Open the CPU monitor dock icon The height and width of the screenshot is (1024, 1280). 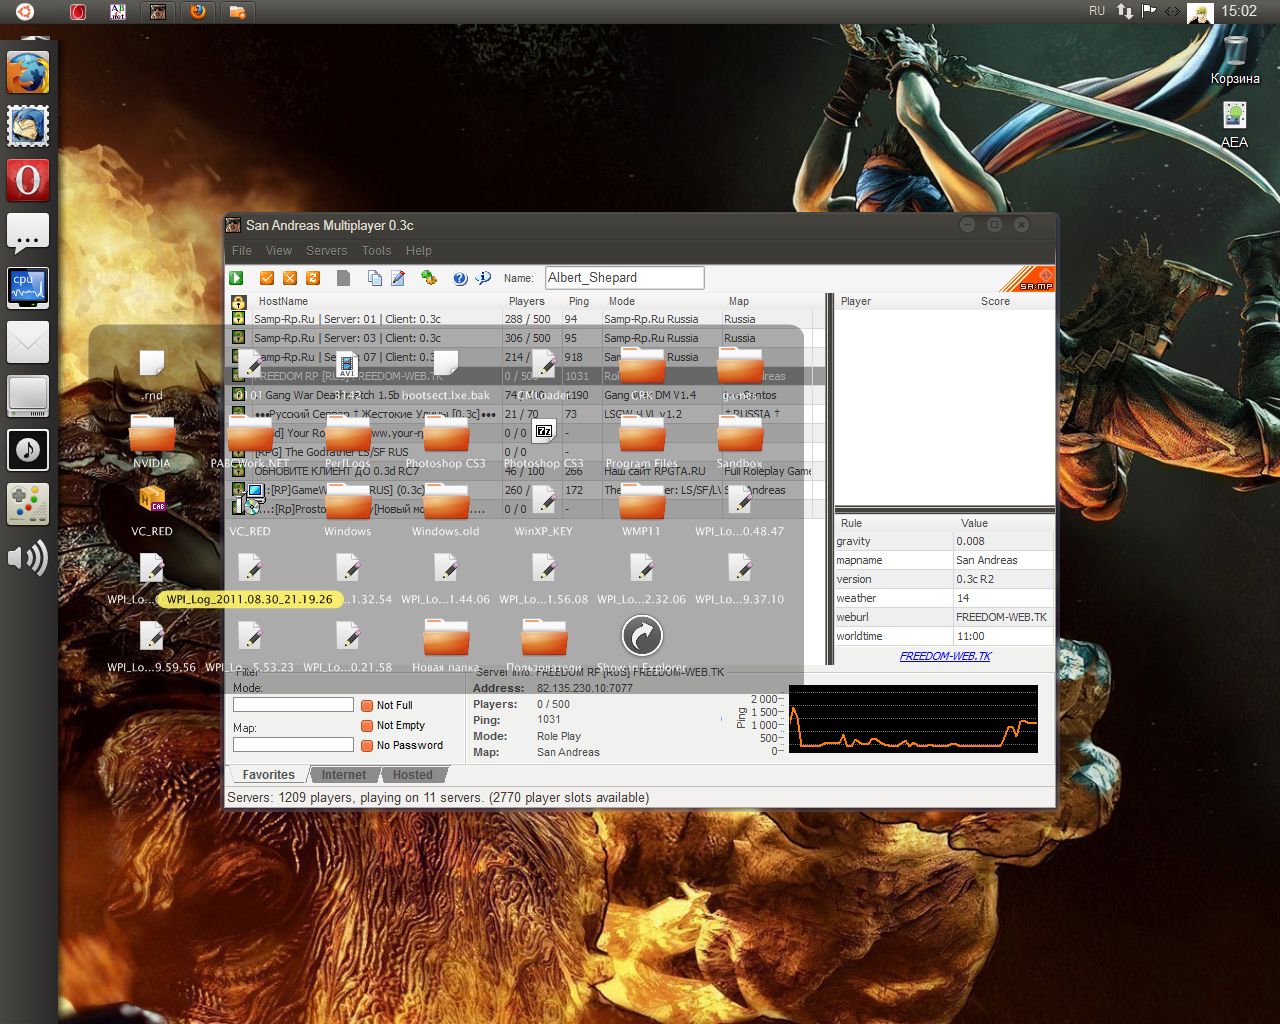[28, 288]
